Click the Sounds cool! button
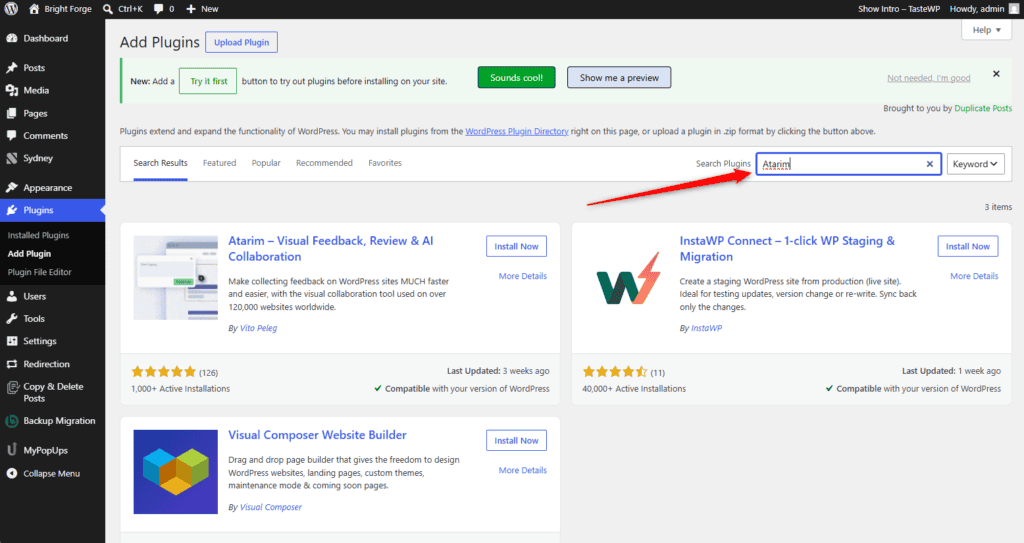Image resolution: width=1024 pixels, height=543 pixels. coord(517,78)
